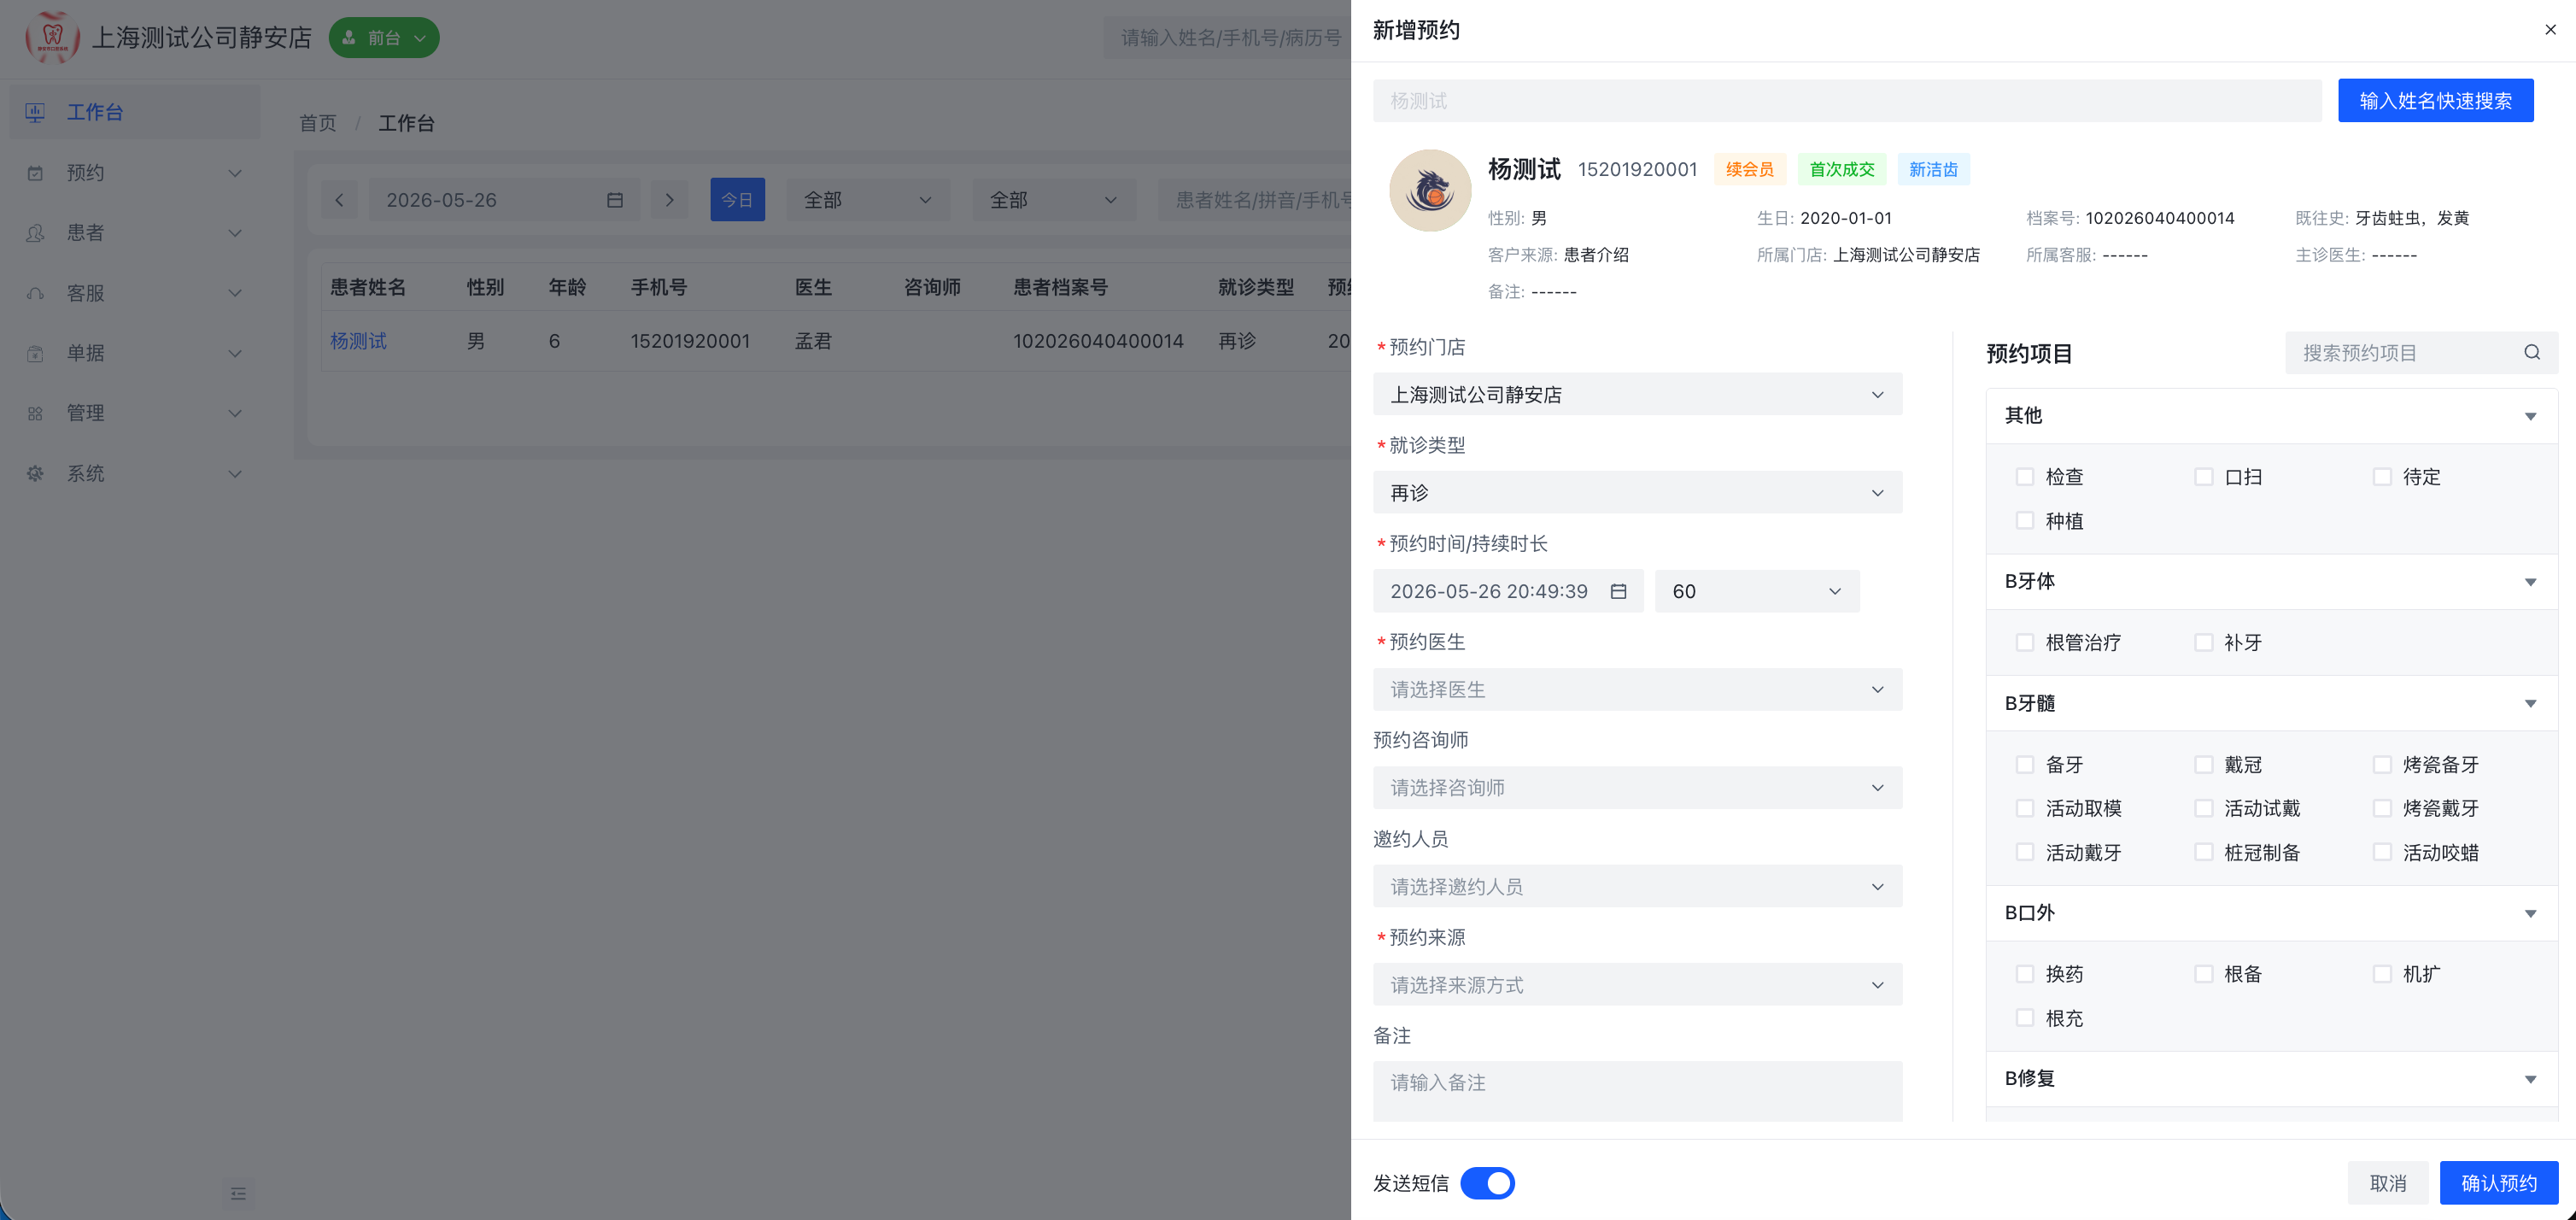Image resolution: width=2576 pixels, height=1220 pixels.
Task: Expand the 管理 sidebar menu
Action: pos(135,413)
